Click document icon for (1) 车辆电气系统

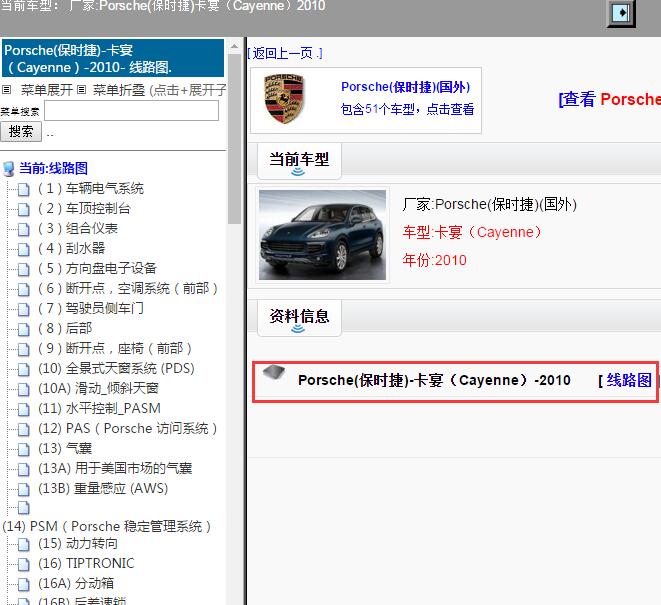[x=24, y=189]
